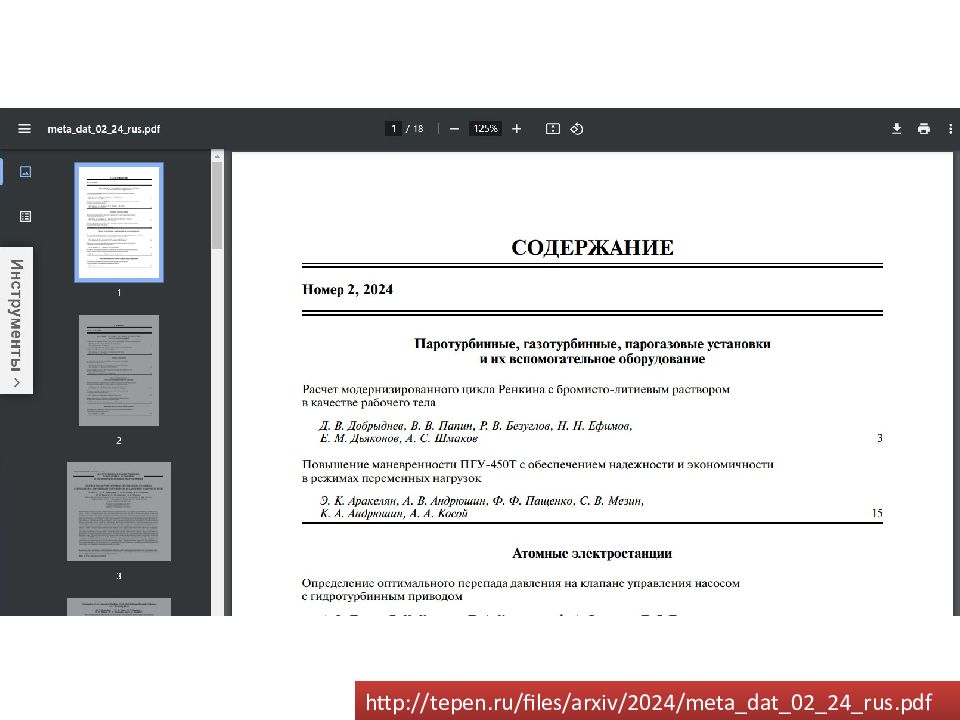This screenshot has height=720, width=960.
Task: Select page 3 thumbnail
Action: pyautogui.click(x=119, y=511)
